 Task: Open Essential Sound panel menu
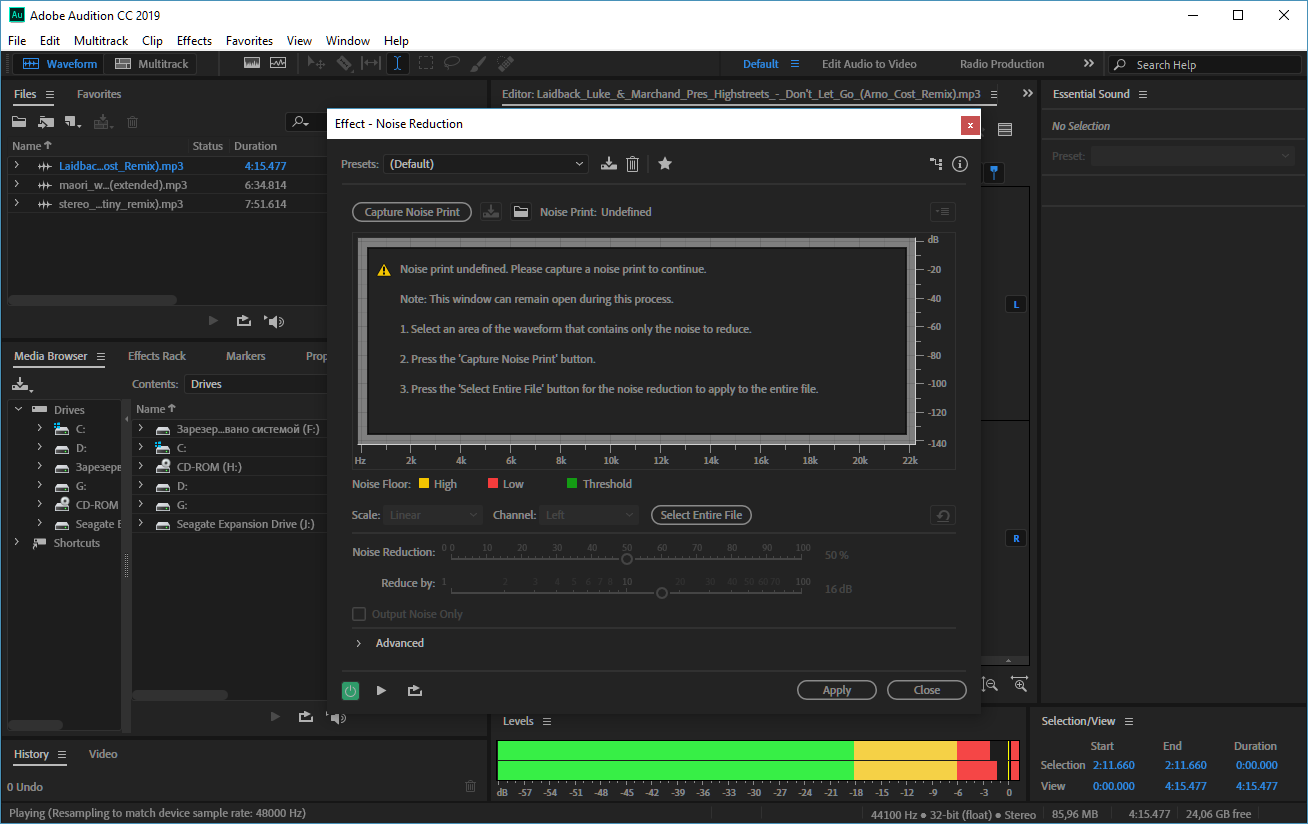tap(1143, 94)
